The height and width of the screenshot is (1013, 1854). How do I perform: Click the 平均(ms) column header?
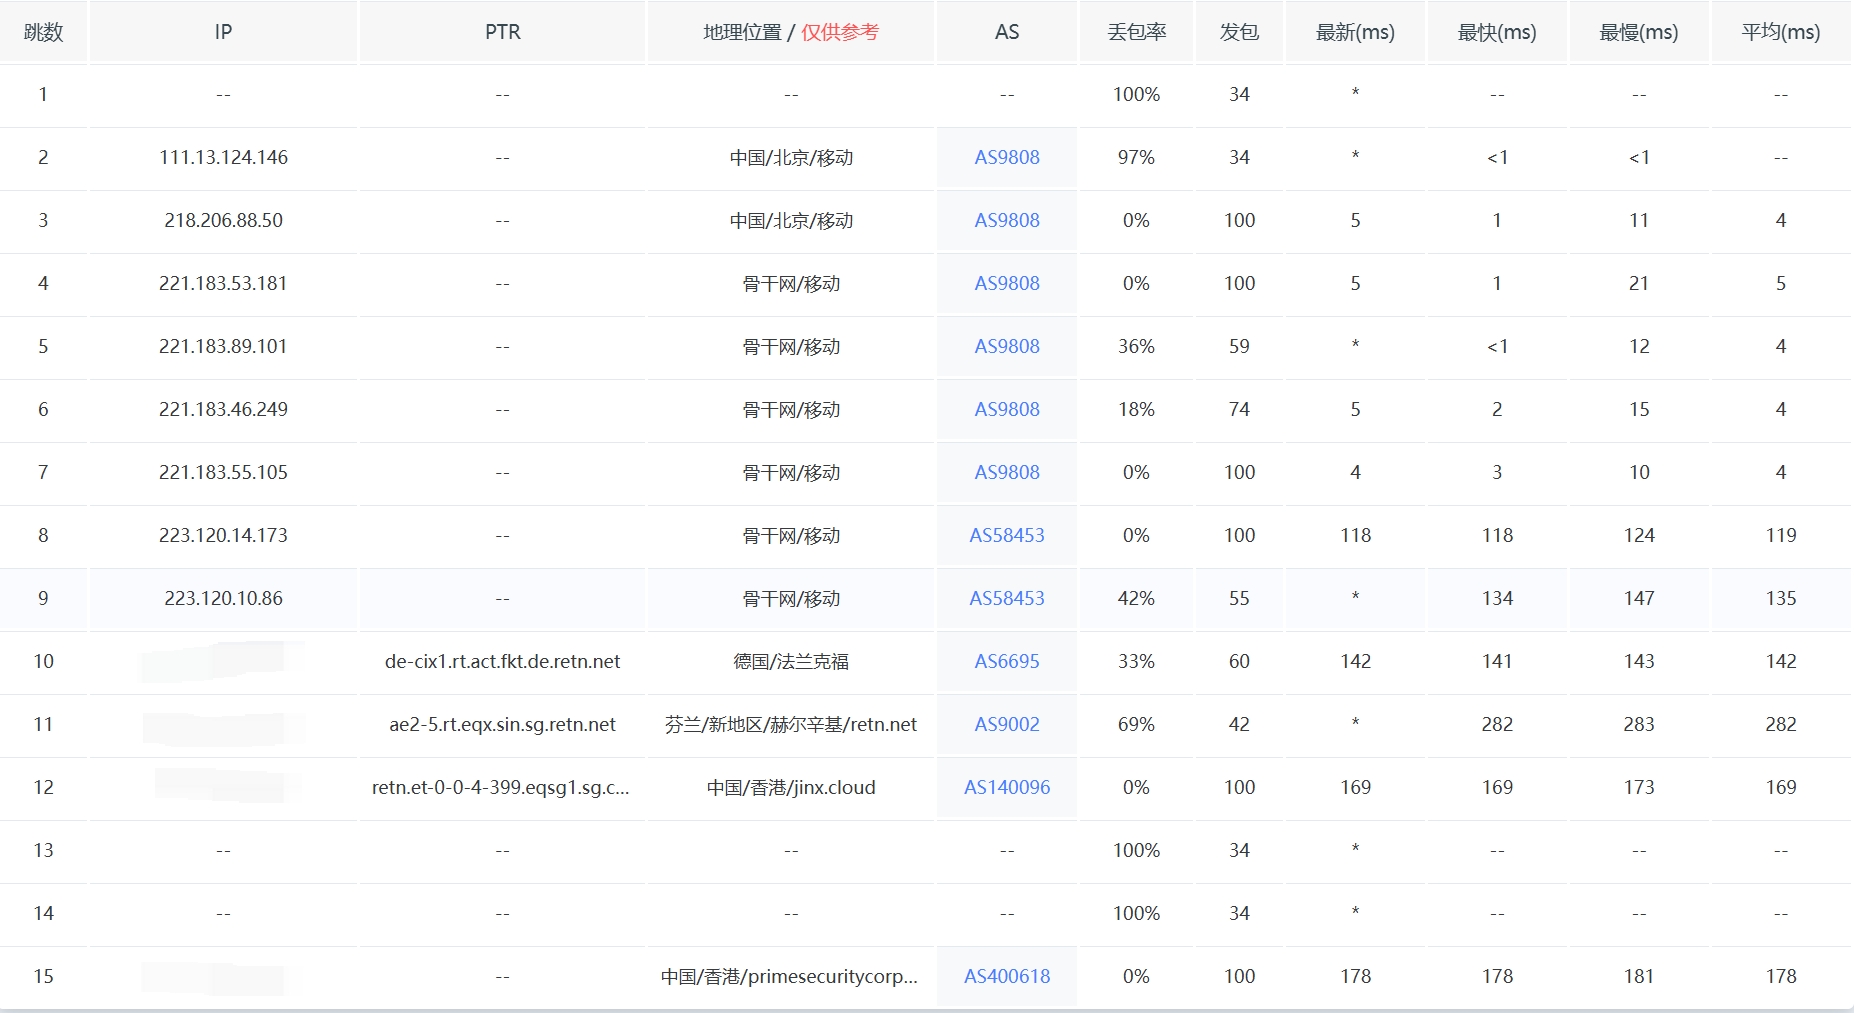[x=1781, y=32]
